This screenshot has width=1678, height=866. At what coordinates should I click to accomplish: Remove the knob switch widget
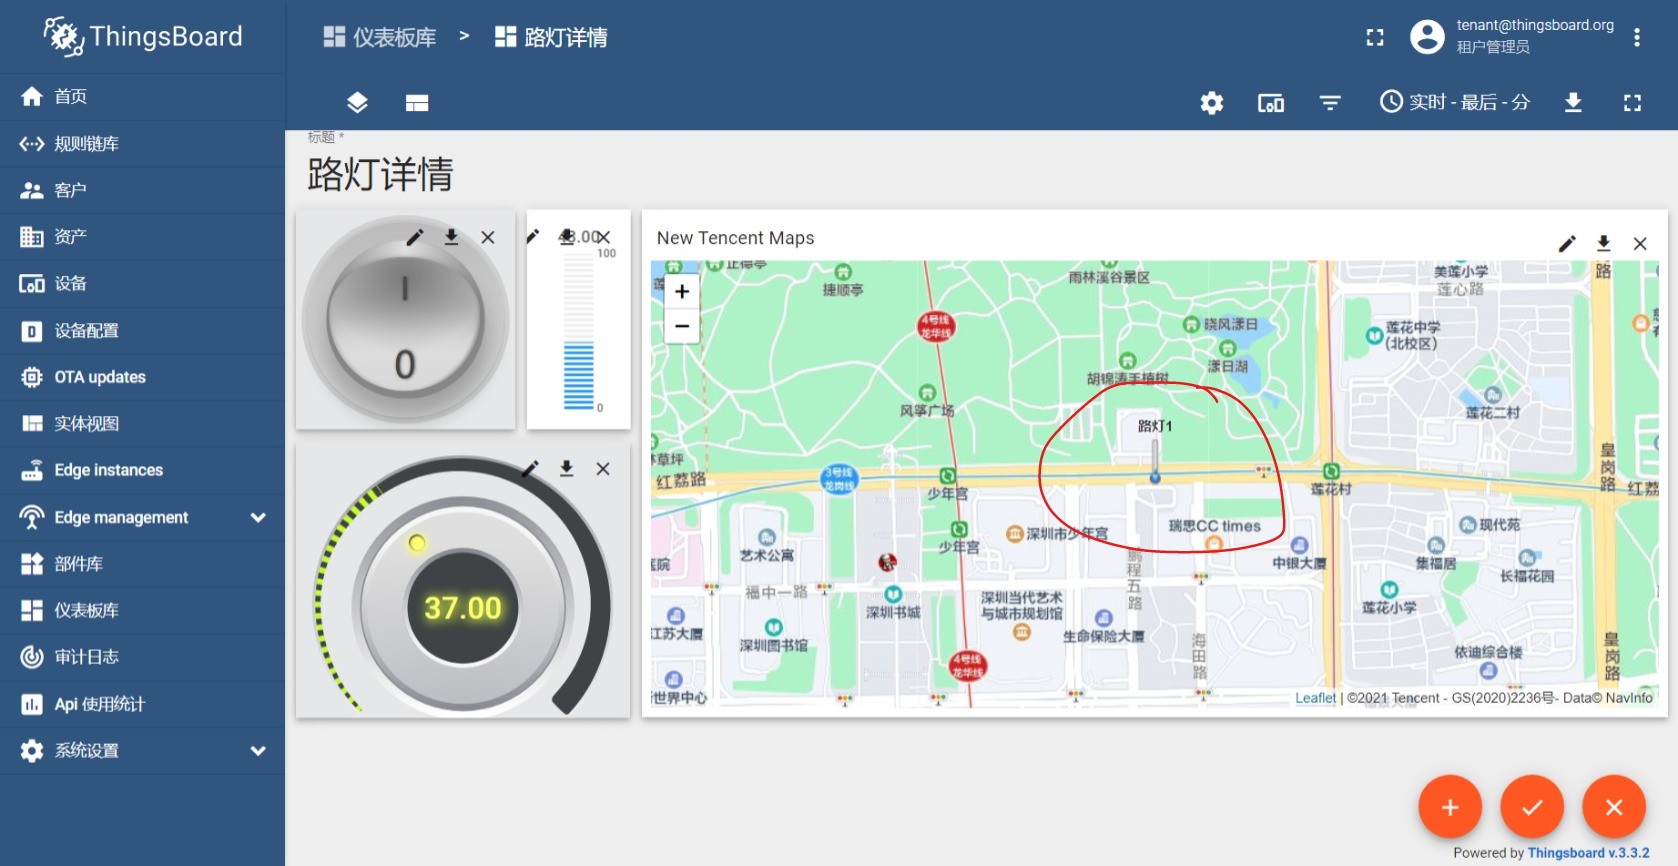tap(488, 237)
